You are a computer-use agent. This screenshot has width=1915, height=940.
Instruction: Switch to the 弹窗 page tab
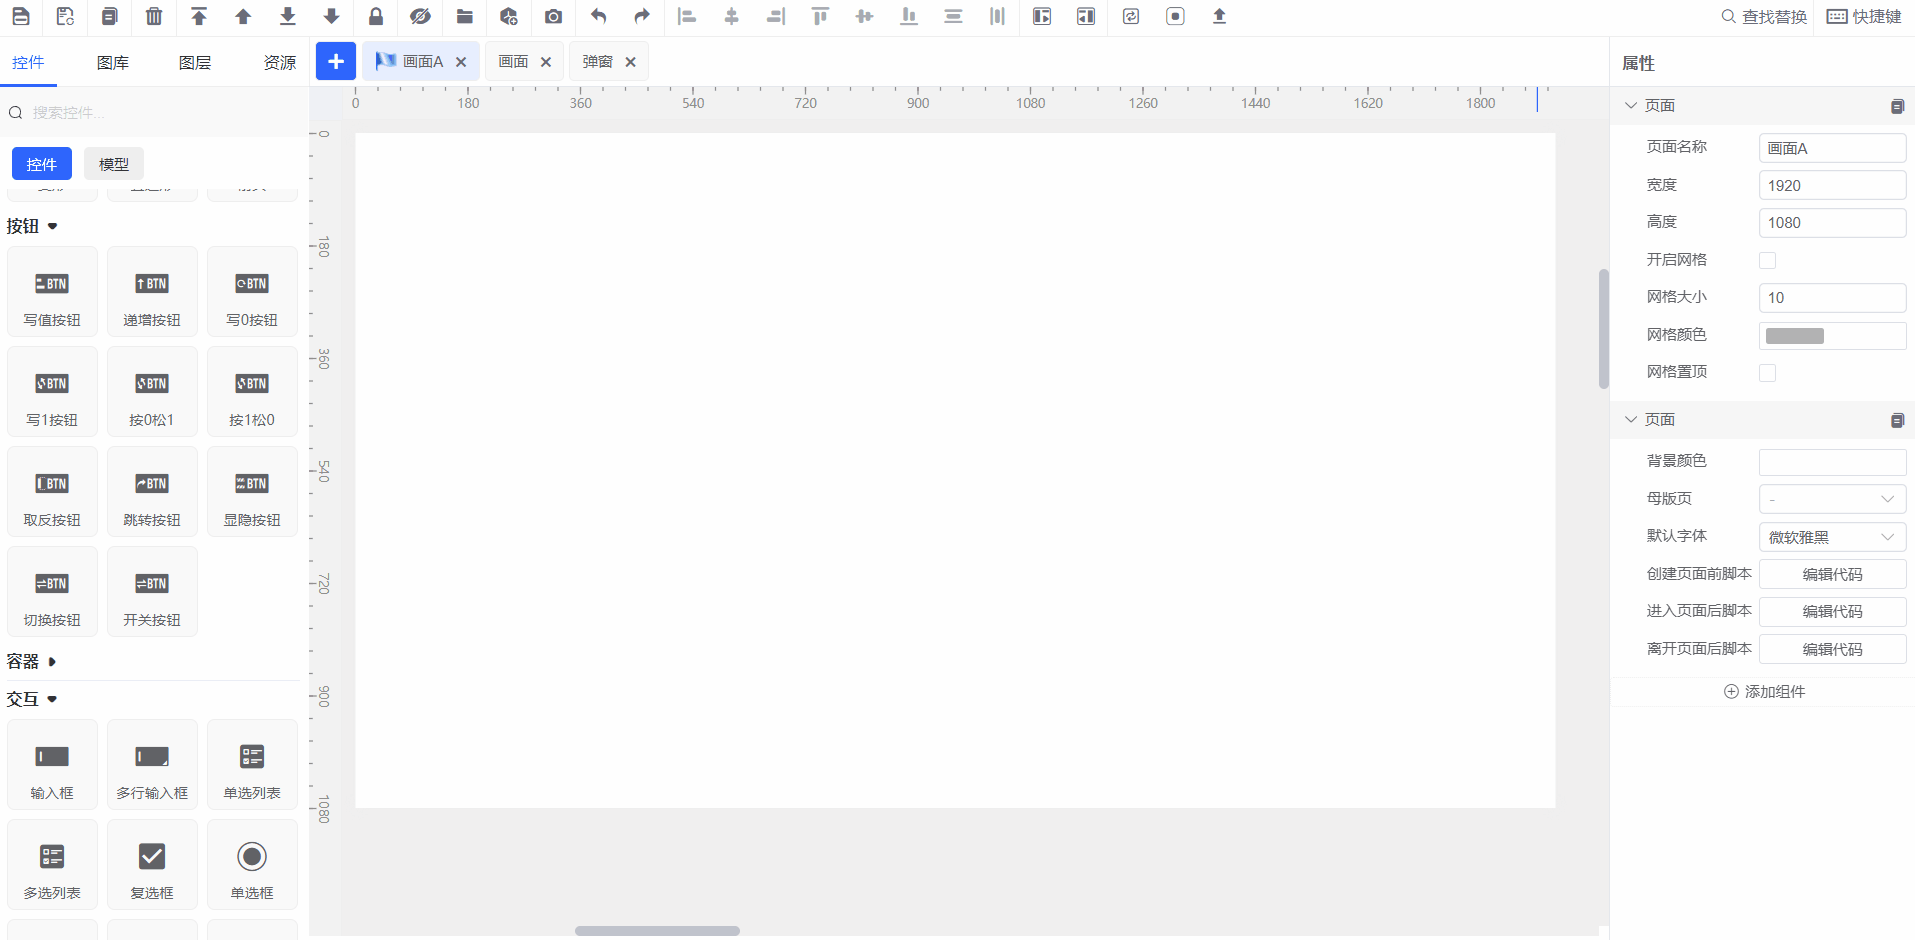[598, 62]
